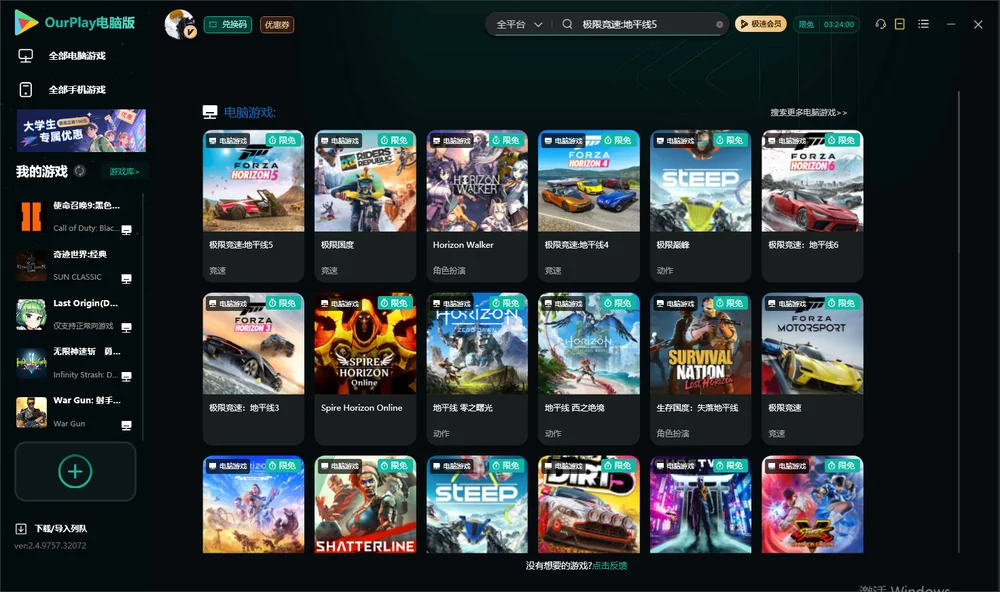Open the Forza Horizon 4 game card
The height and width of the screenshot is (592, 1000).
(x=589, y=206)
